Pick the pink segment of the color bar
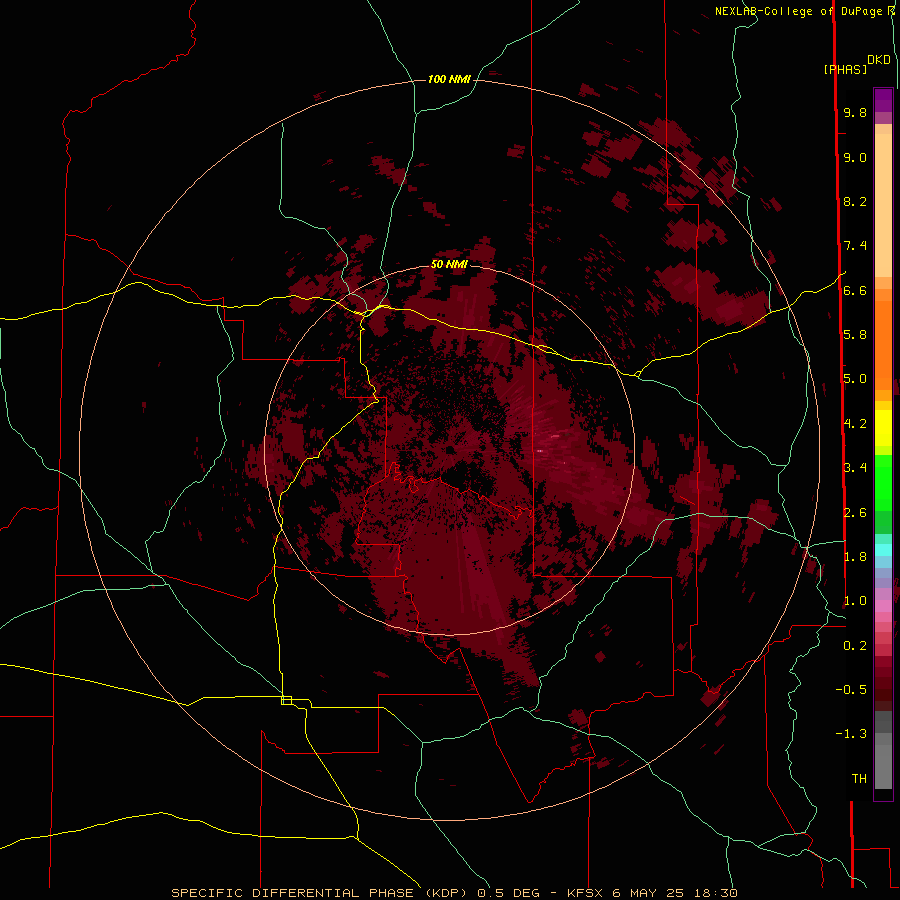 coord(883,605)
